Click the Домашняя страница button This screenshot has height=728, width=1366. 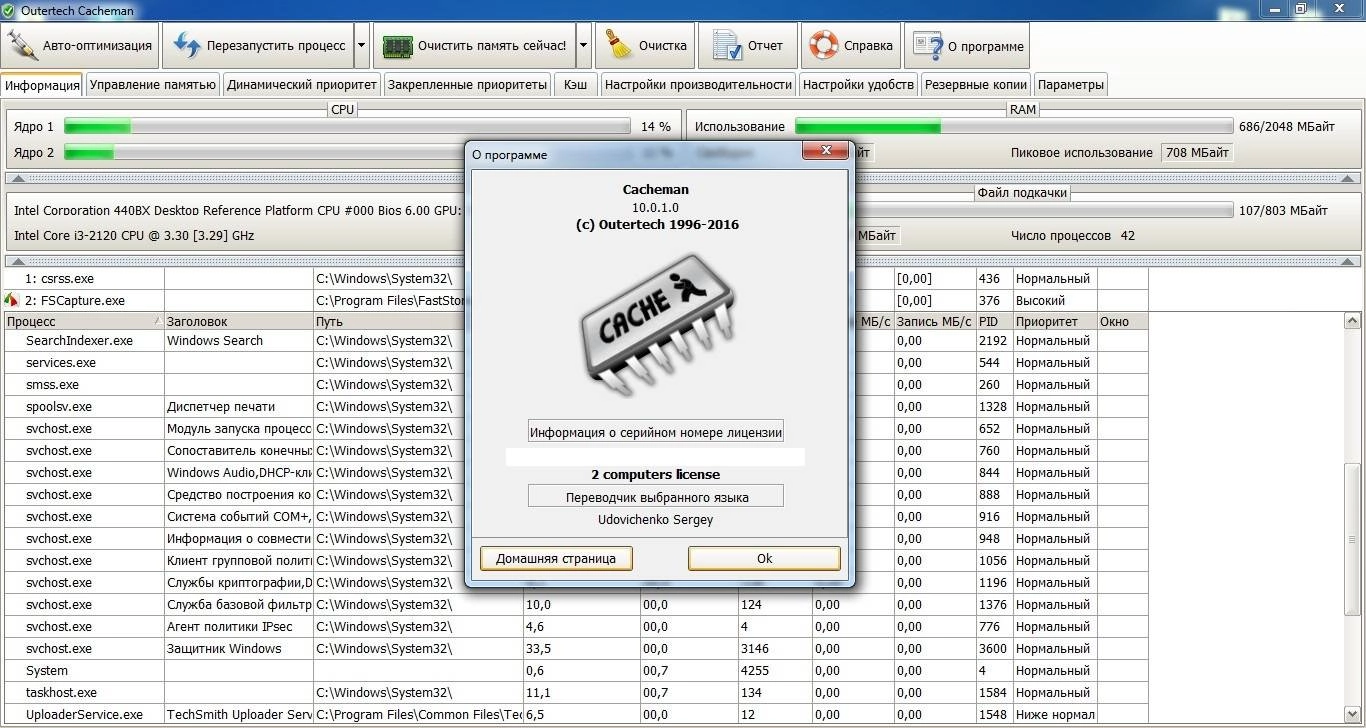[x=556, y=558]
